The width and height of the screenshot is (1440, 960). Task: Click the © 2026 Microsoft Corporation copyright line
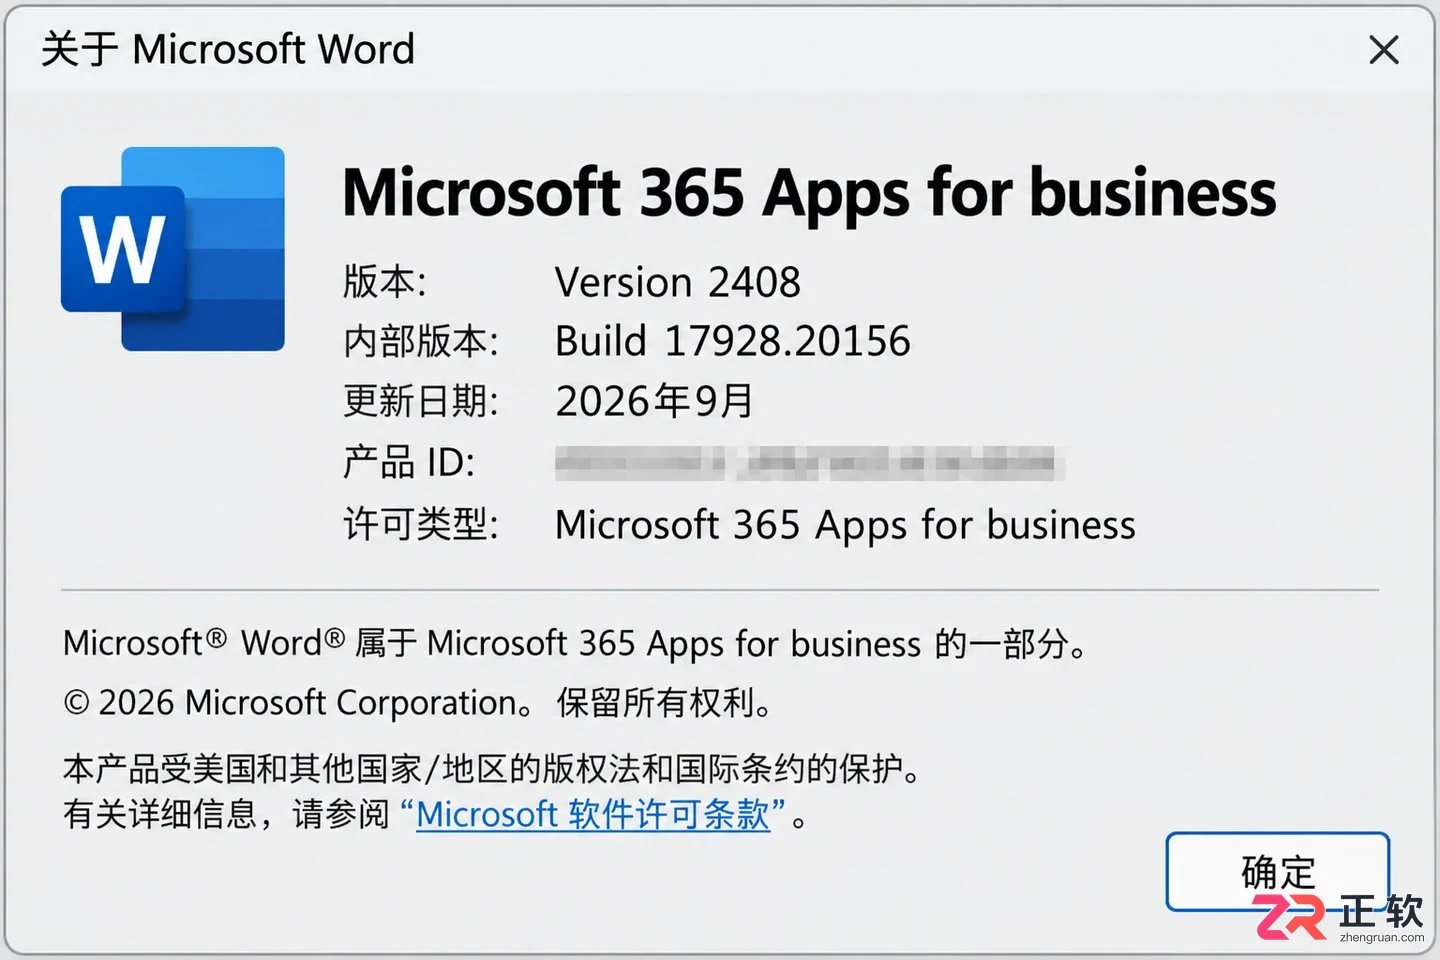[418, 703]
